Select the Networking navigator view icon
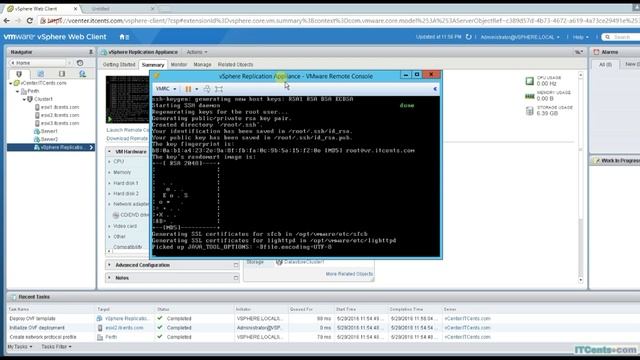The width and height of the screenshot is (640, 360). coord(82,74)
